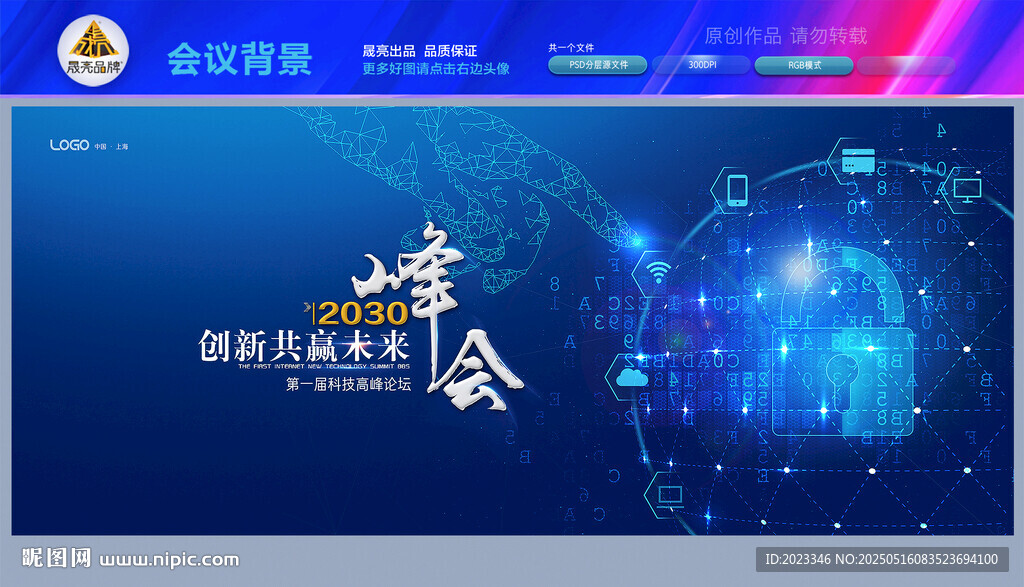Image resolution: width=1024 pixels, height=587 pixels.
Task: Click the credit card hexagon icon
Action: pyautogui.click(x=857, y=161)
